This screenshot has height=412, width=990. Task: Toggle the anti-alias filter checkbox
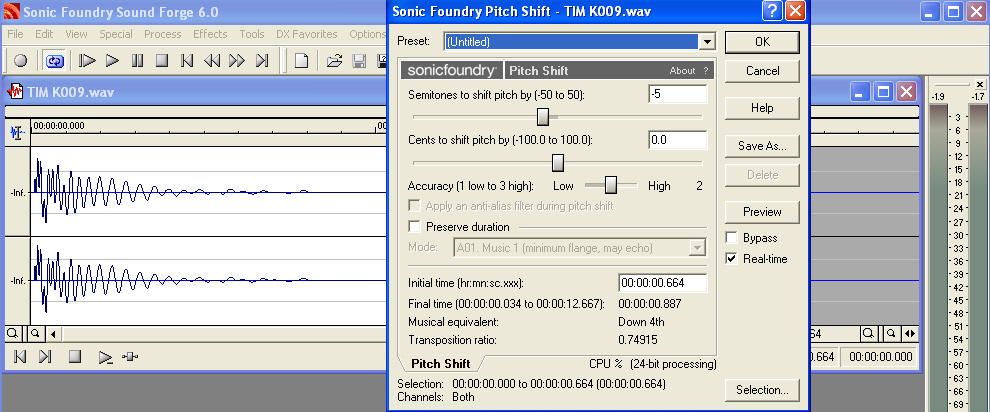415,206
